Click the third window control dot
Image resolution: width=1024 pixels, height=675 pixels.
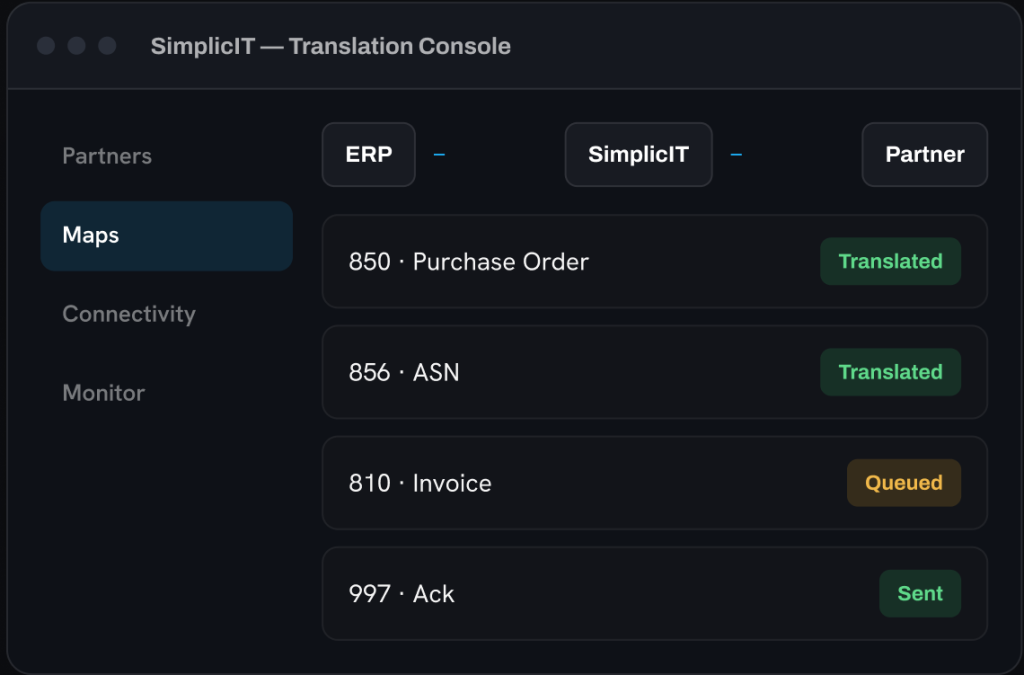(x=107, y=46)
